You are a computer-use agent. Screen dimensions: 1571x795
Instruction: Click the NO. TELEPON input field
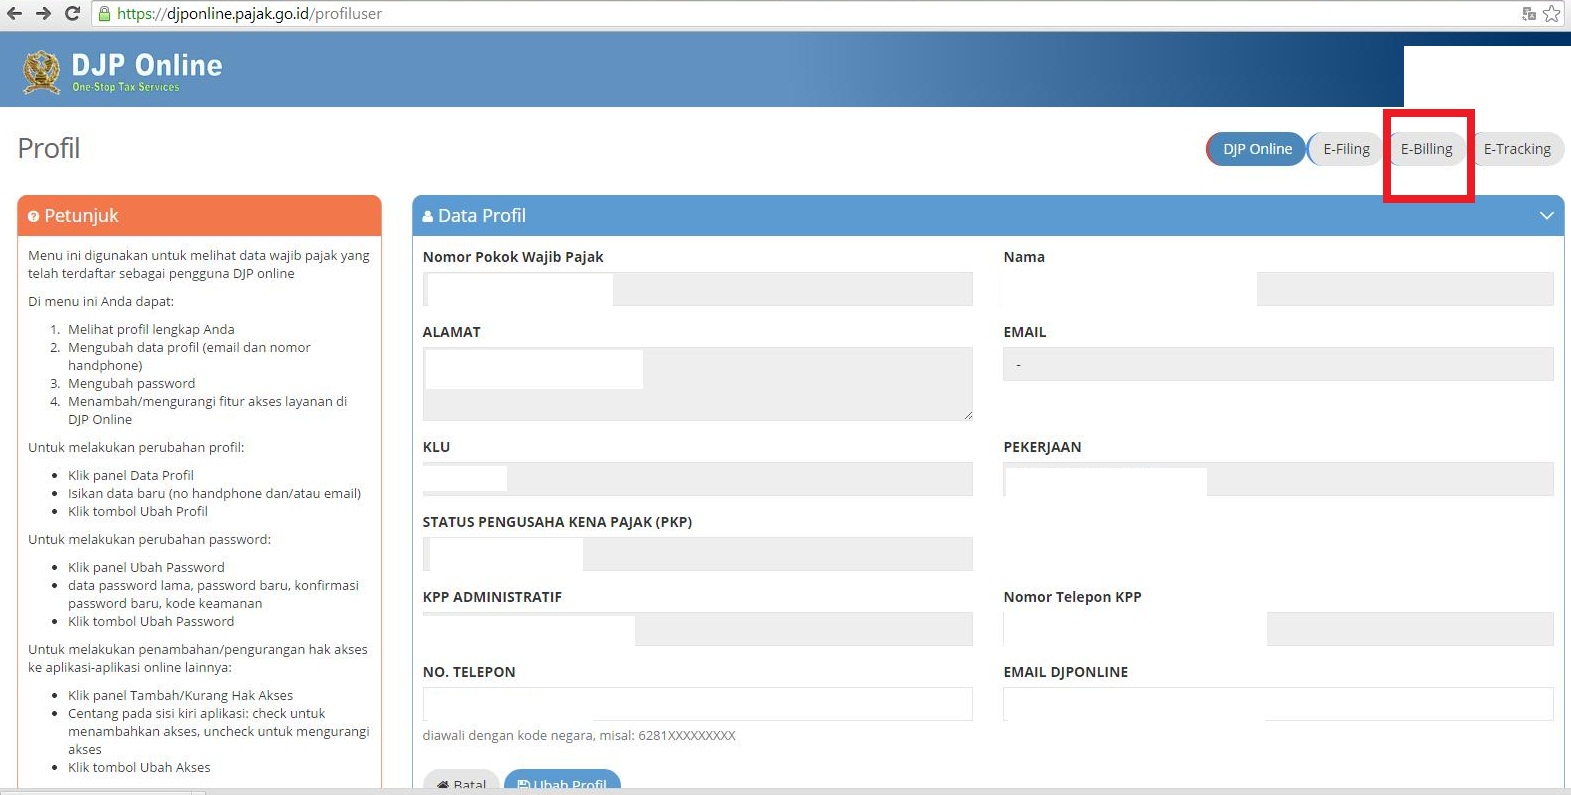coord(697,704)
